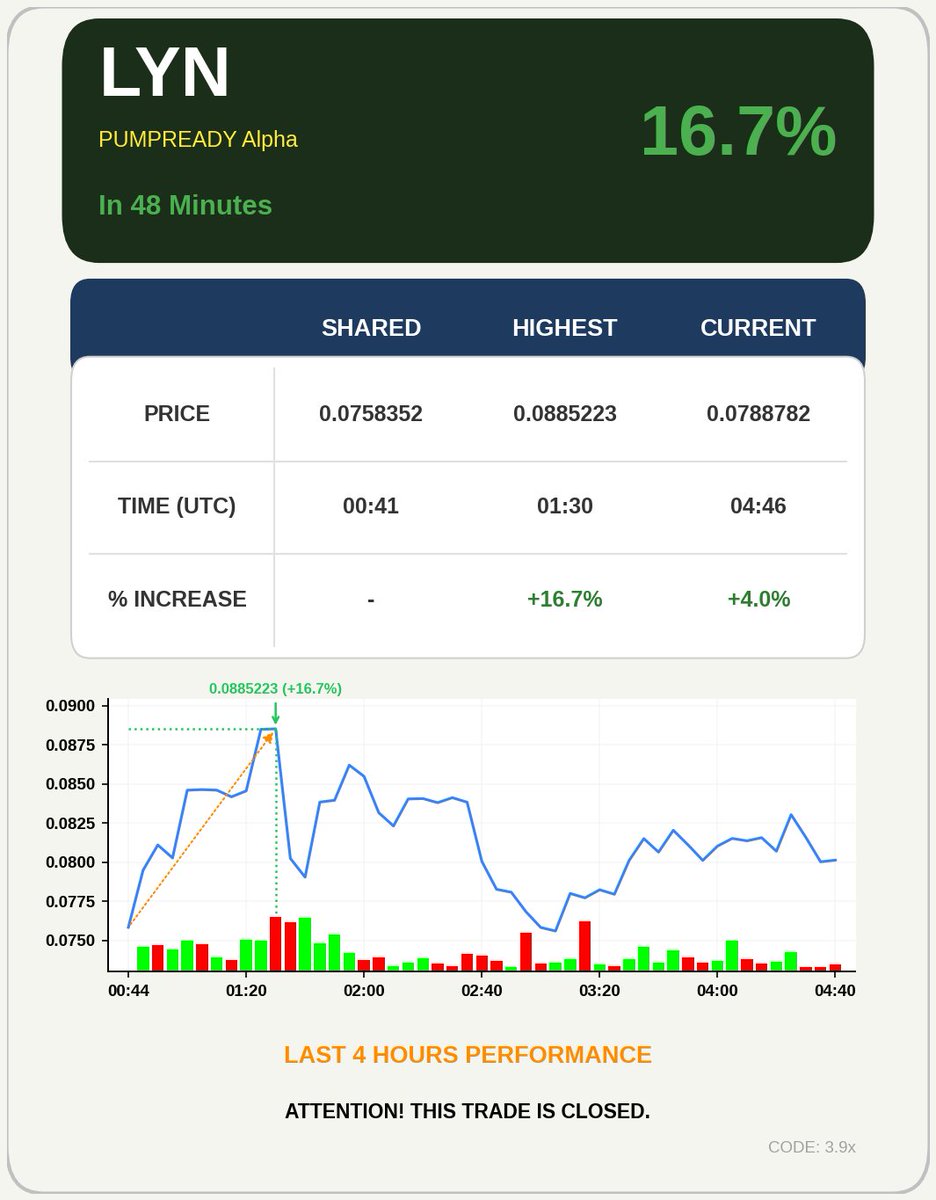Click current time 04:46

click(758, 506)
